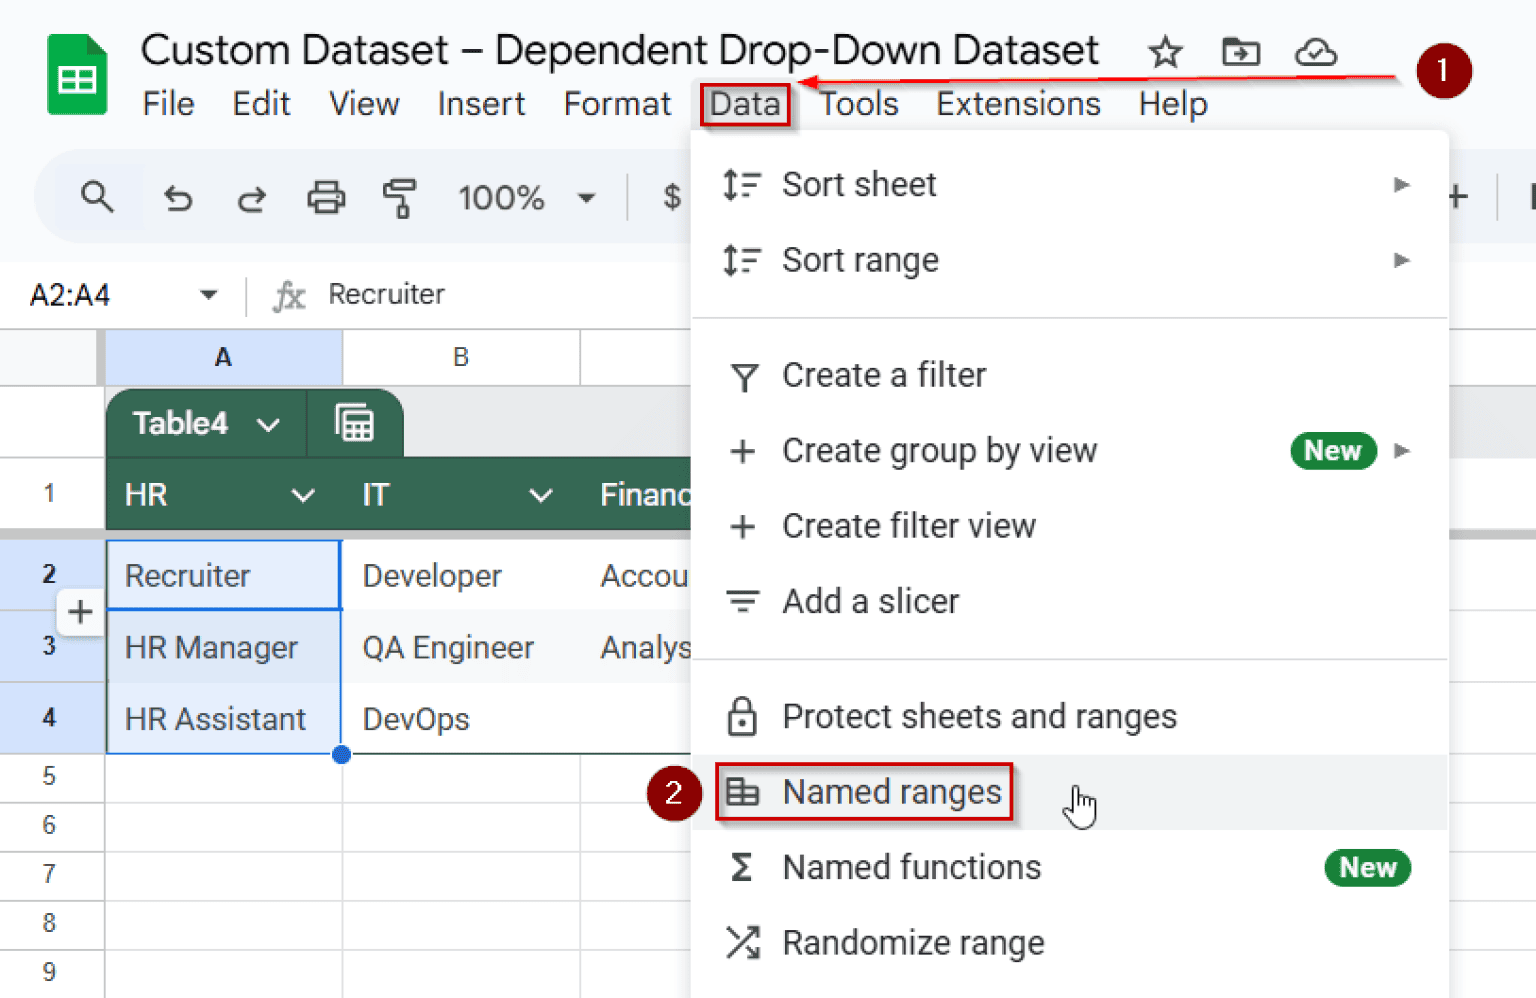Open the Extensions menu
The width and height of the screenshot is (1536, 998).
tap(1018, 103)
